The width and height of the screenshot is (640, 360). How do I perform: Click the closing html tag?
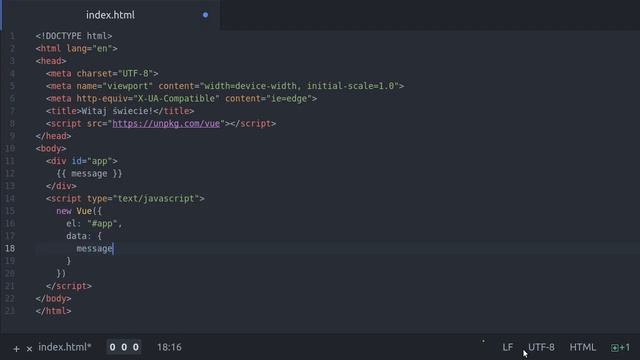pyautogui.click(x=53, y=311)
